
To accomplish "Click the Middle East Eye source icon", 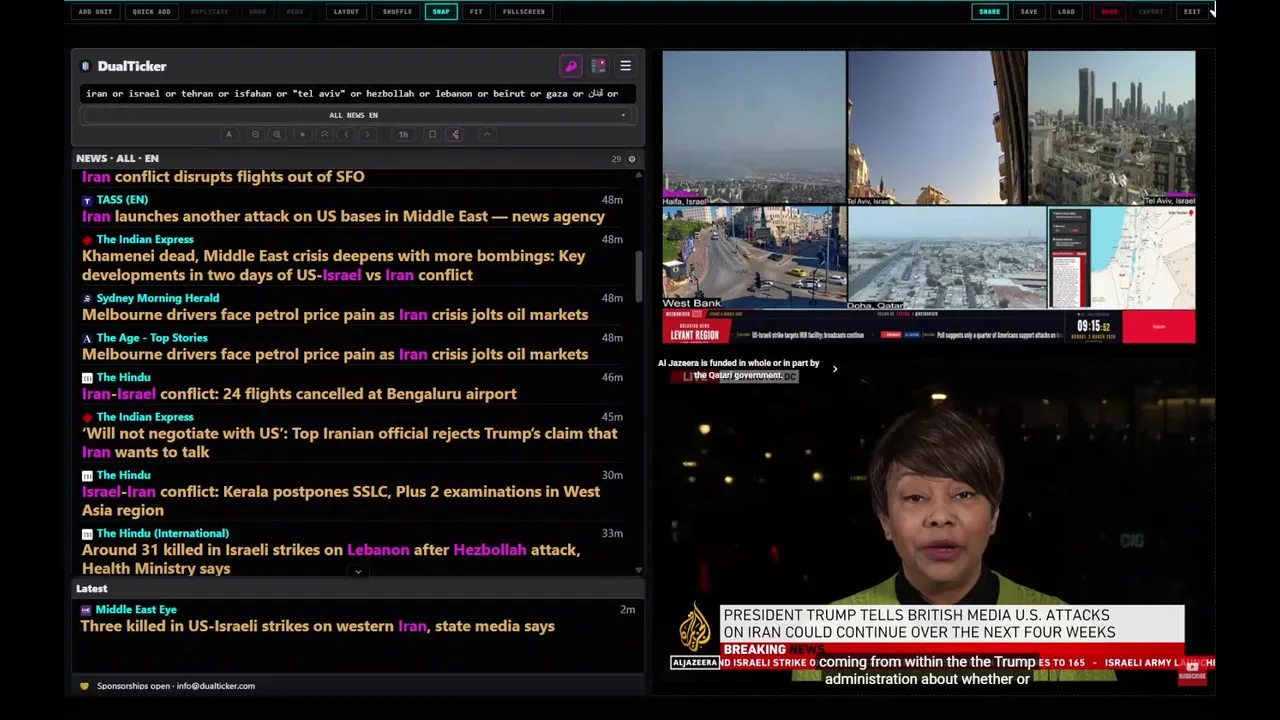I will point(86,610).
